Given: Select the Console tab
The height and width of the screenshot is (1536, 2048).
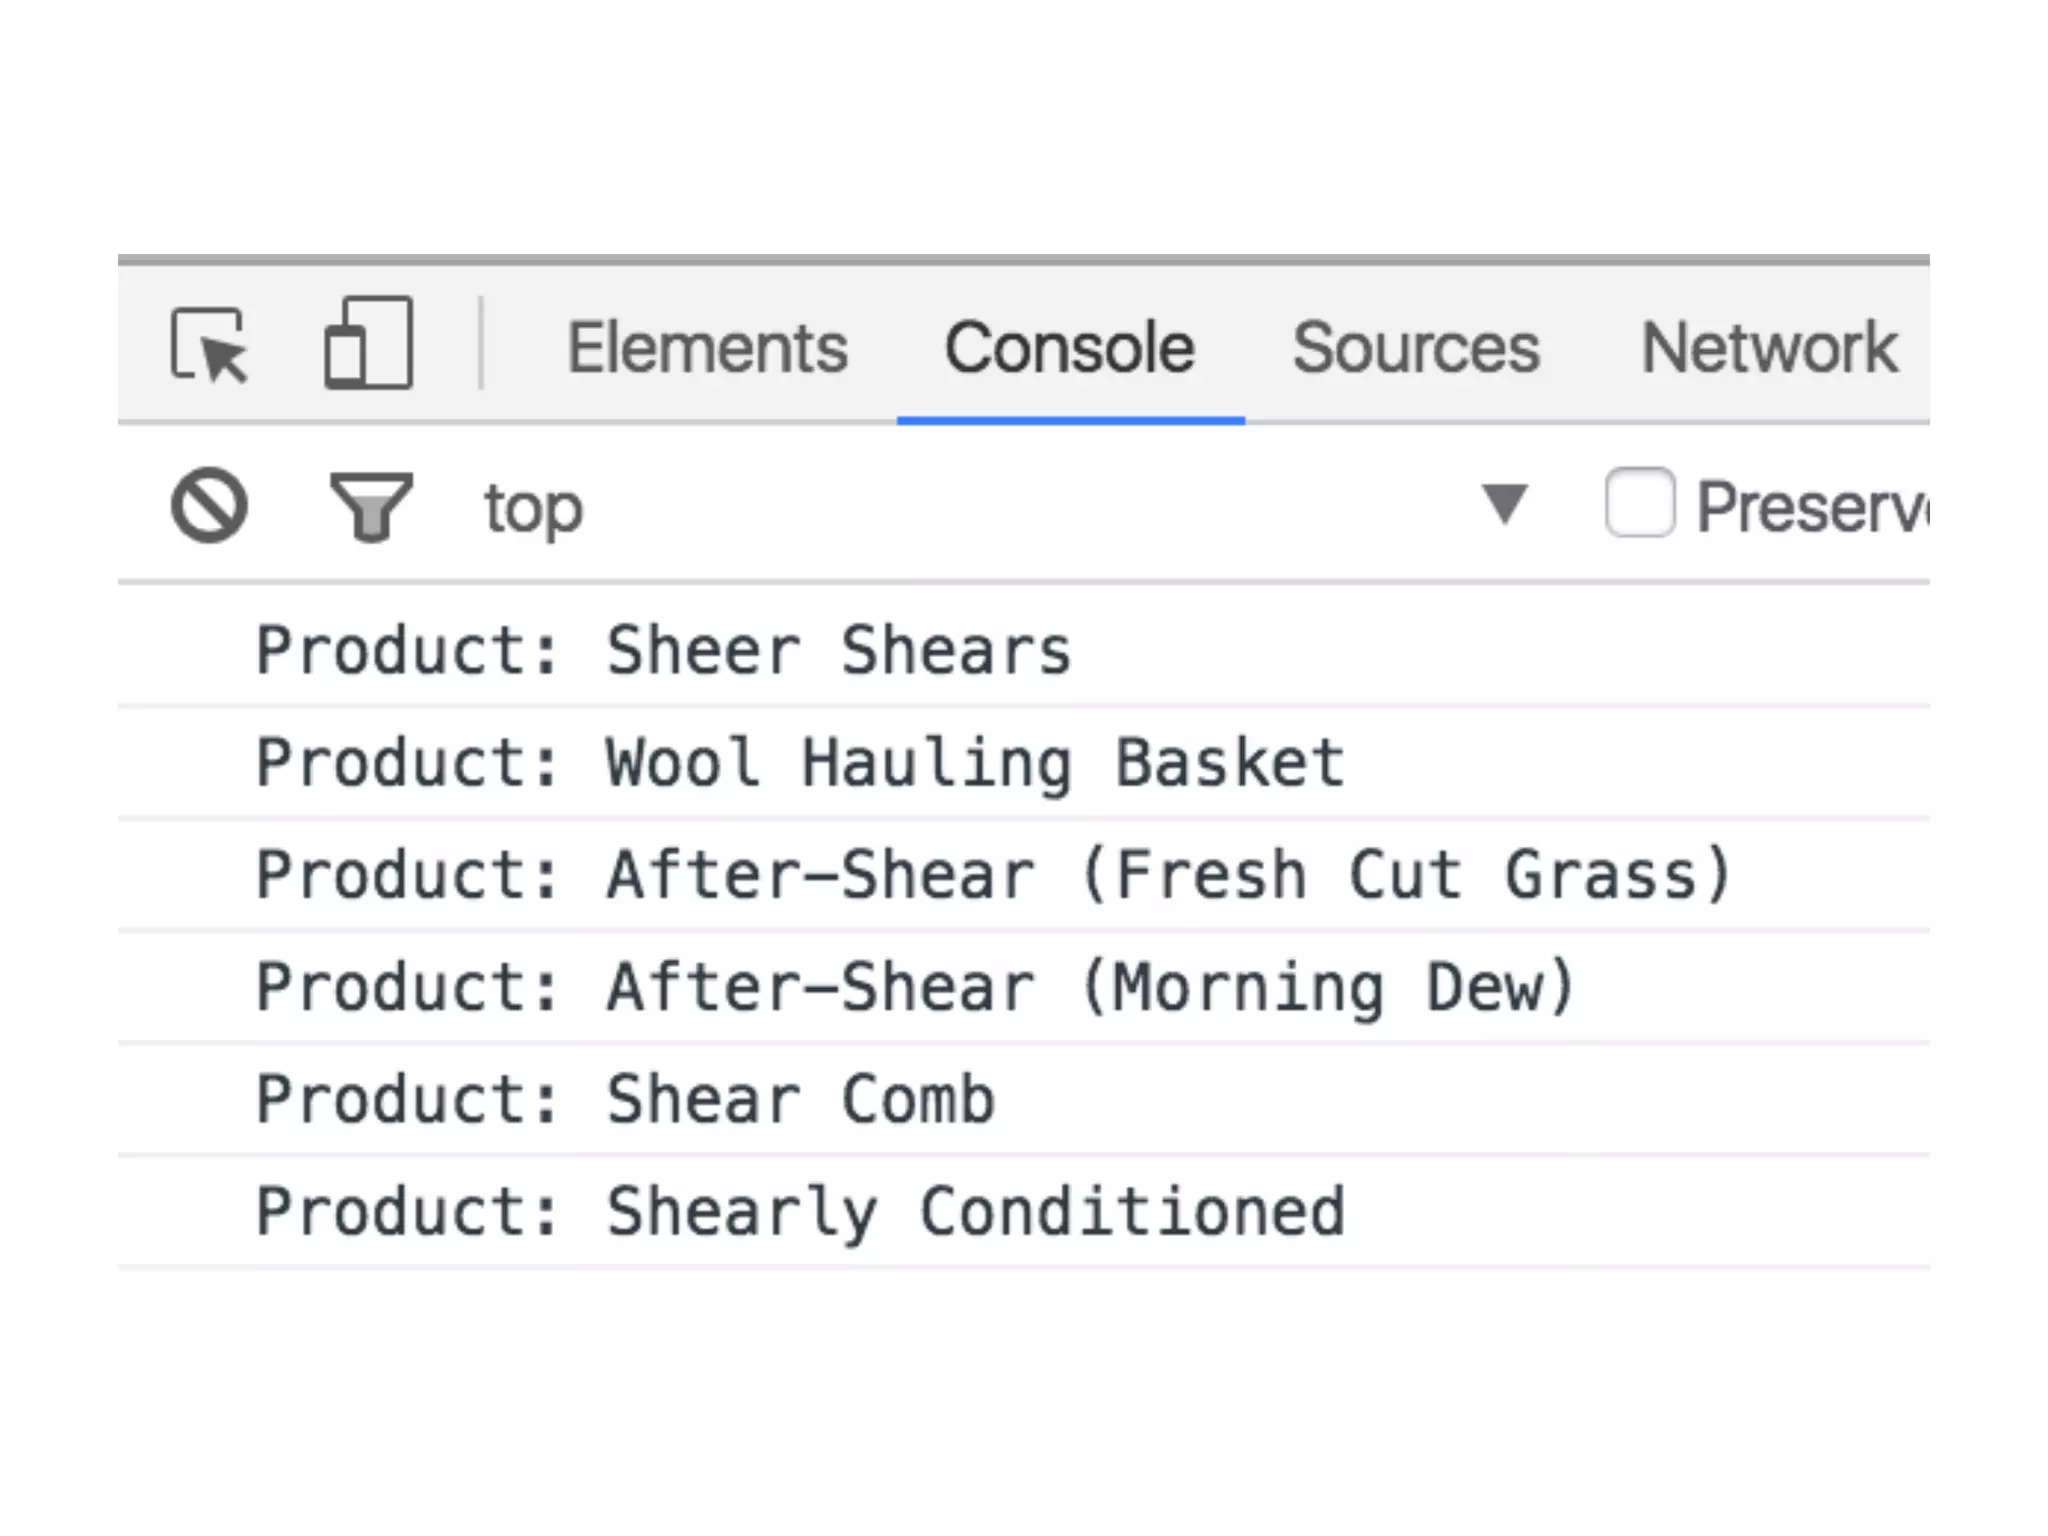Looking at the screenshot, I should point(1069,348).
